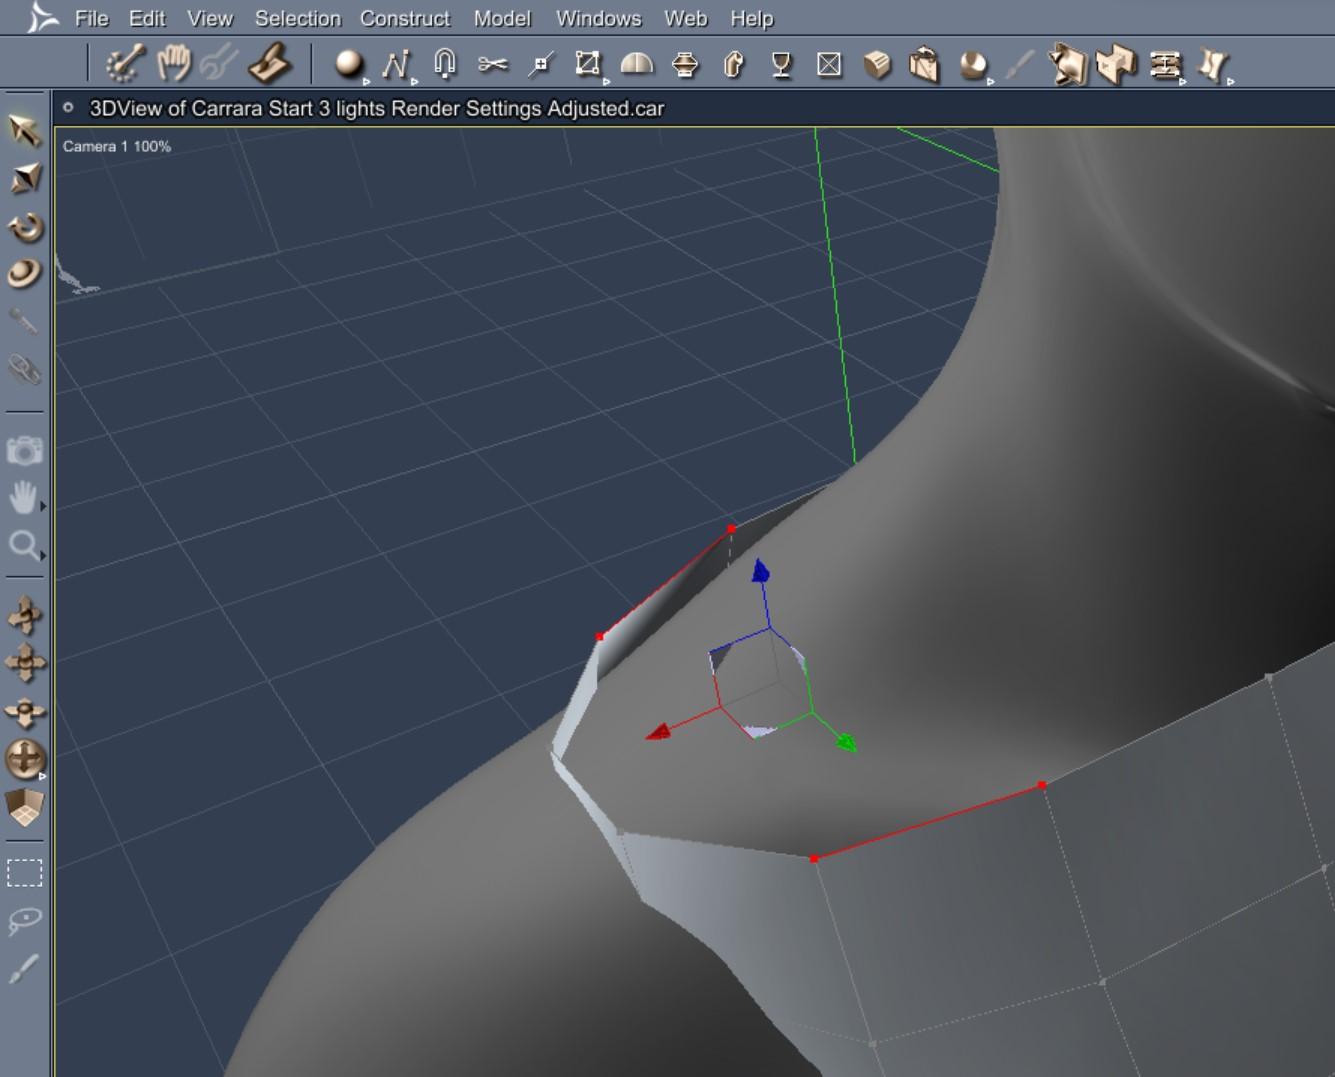The height and width of the screenshot is (1077, 1335).
Task: Open the Camera 1 100% view menu
Action: pyautogui.click(x=116, y=146)
